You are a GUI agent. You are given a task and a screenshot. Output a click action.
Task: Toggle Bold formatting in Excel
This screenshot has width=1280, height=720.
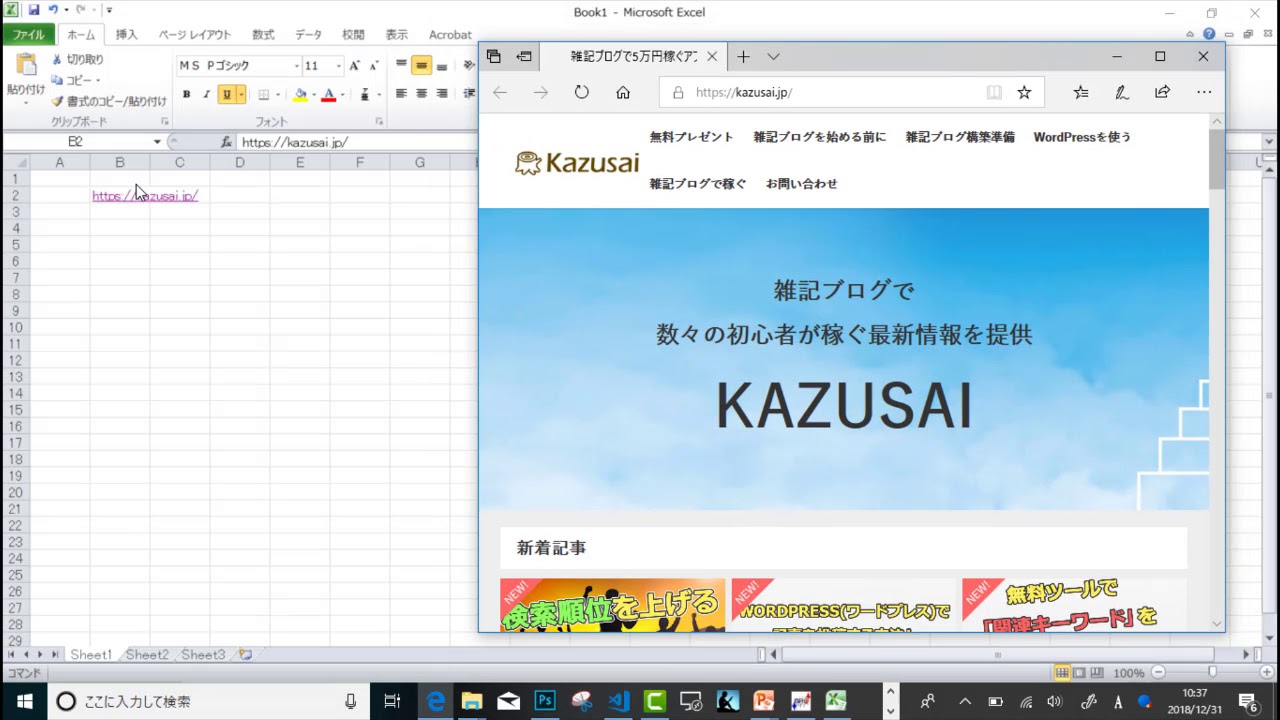point(186,94)
